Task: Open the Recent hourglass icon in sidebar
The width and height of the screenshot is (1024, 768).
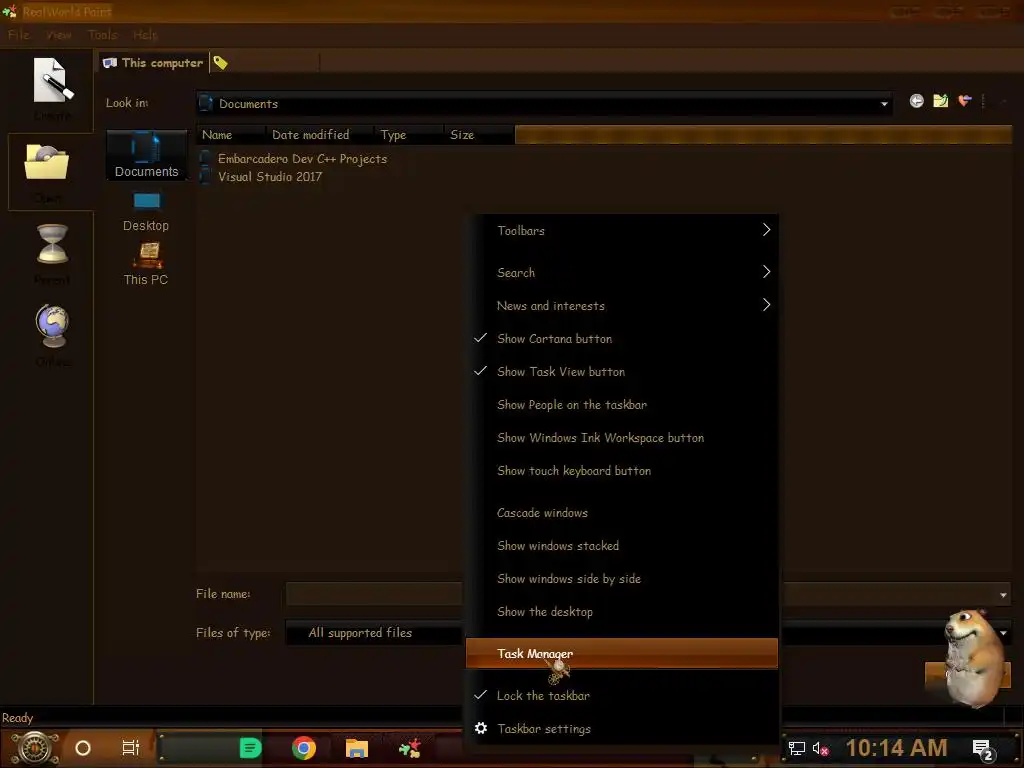Action: tap(52, 244)
